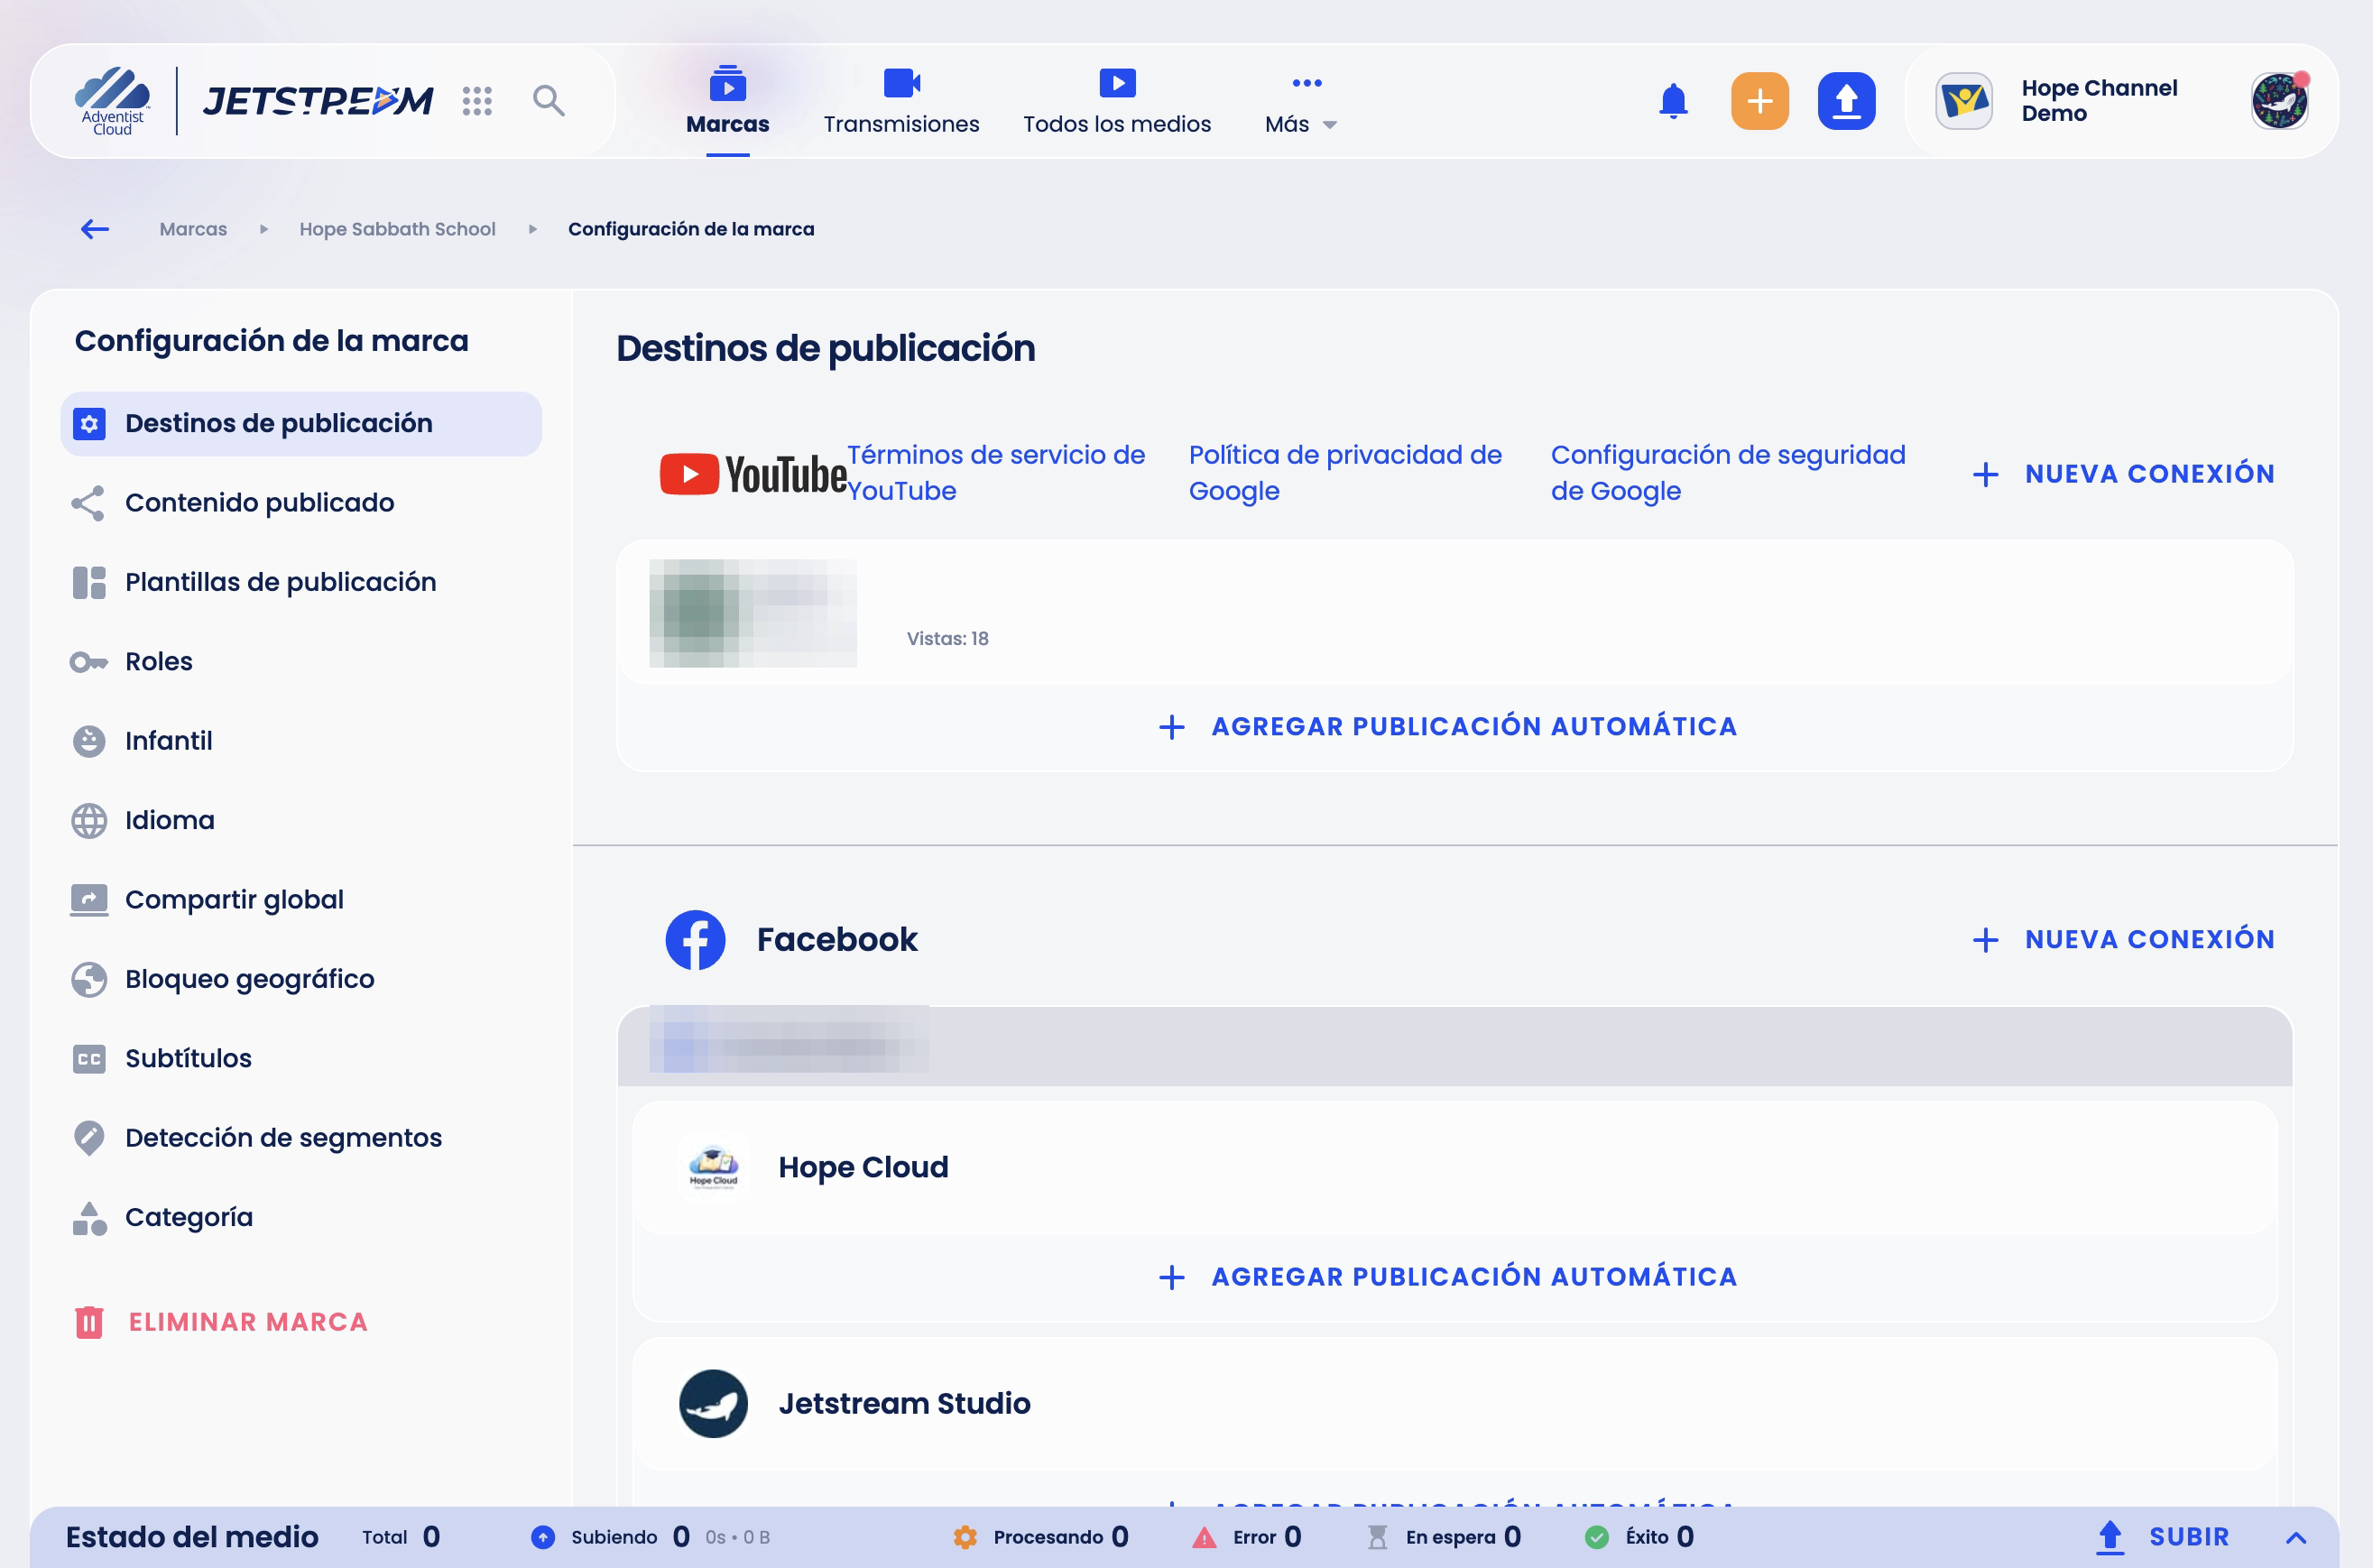Click NUEVA CONEXIÓN for Facebook
Viewport: 2373px width, 1568px height.
(2123, 939)
